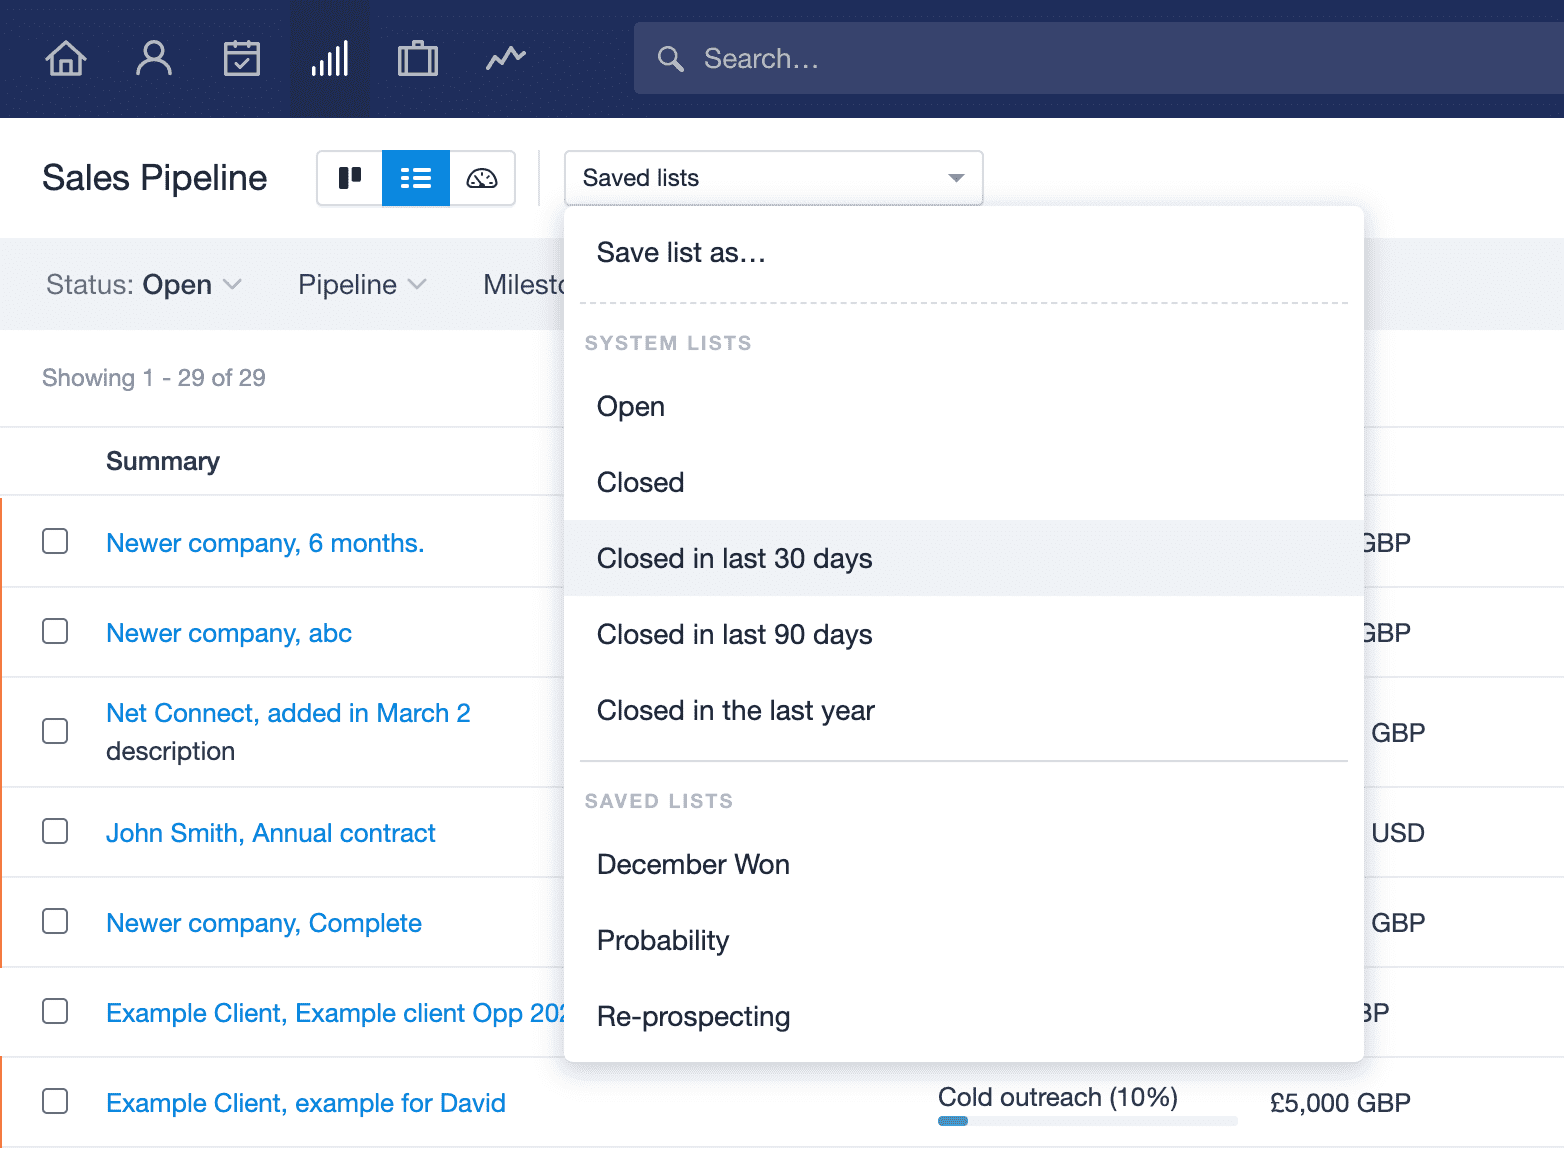Select Closed in the last year
1564x1162 pixels.
964,711
